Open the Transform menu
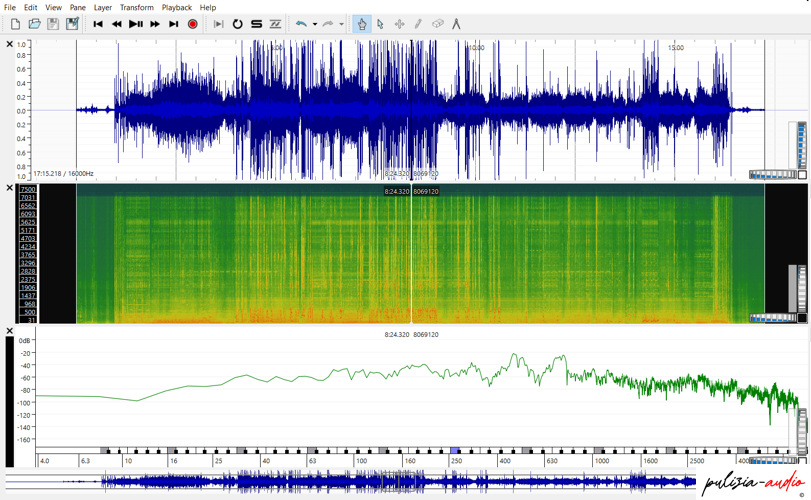The width and height of the screenshot is (811, 500). [137, 7]
